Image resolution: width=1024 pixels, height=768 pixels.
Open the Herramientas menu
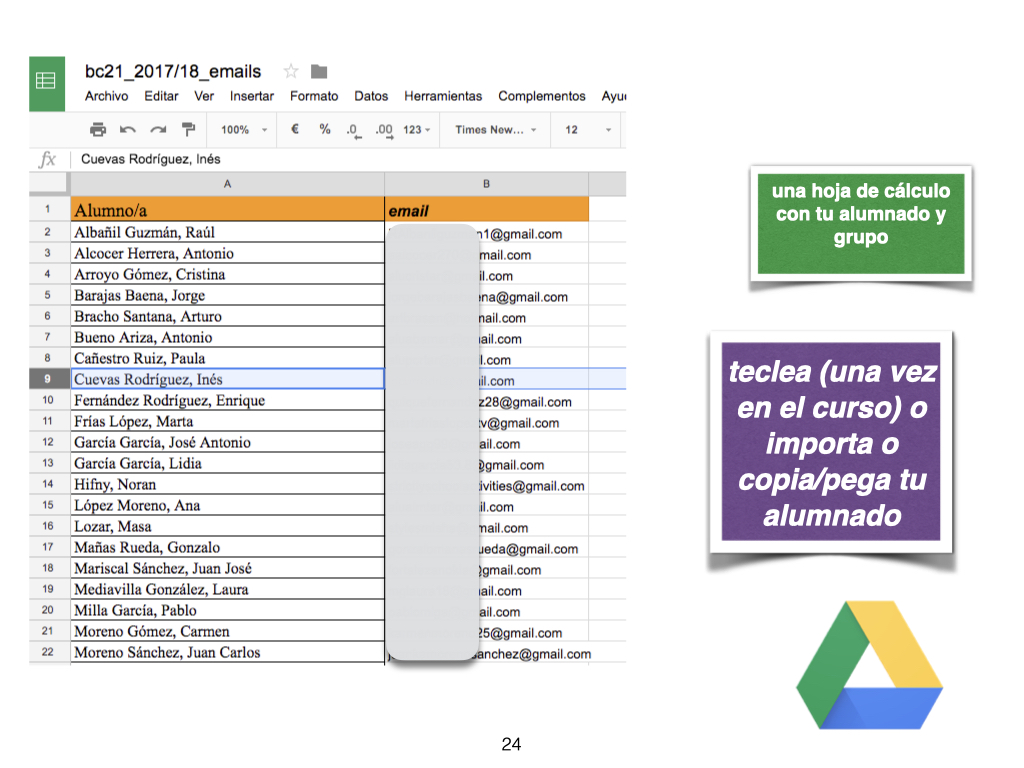tap(443, 96)
